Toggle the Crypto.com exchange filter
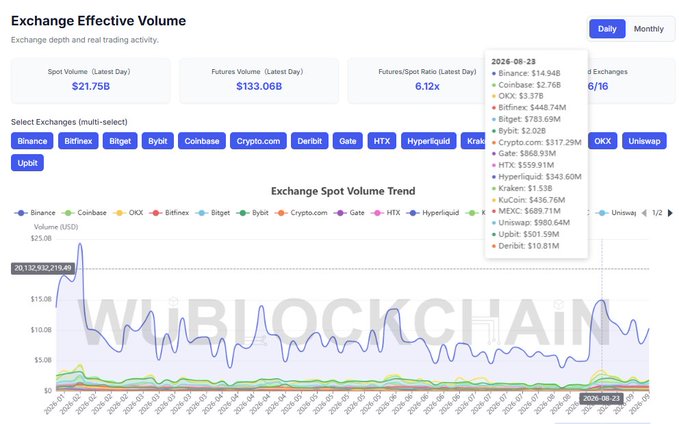679x424 pixels. (x=258, y=141)
